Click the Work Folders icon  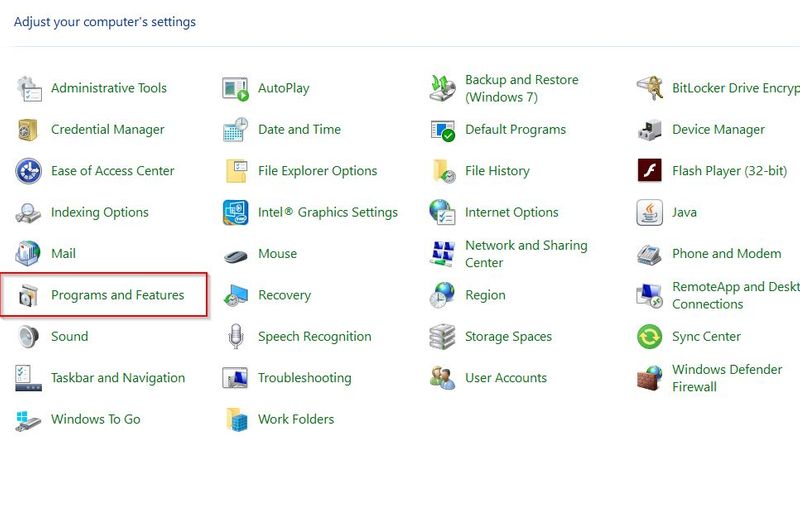[237, 420]
